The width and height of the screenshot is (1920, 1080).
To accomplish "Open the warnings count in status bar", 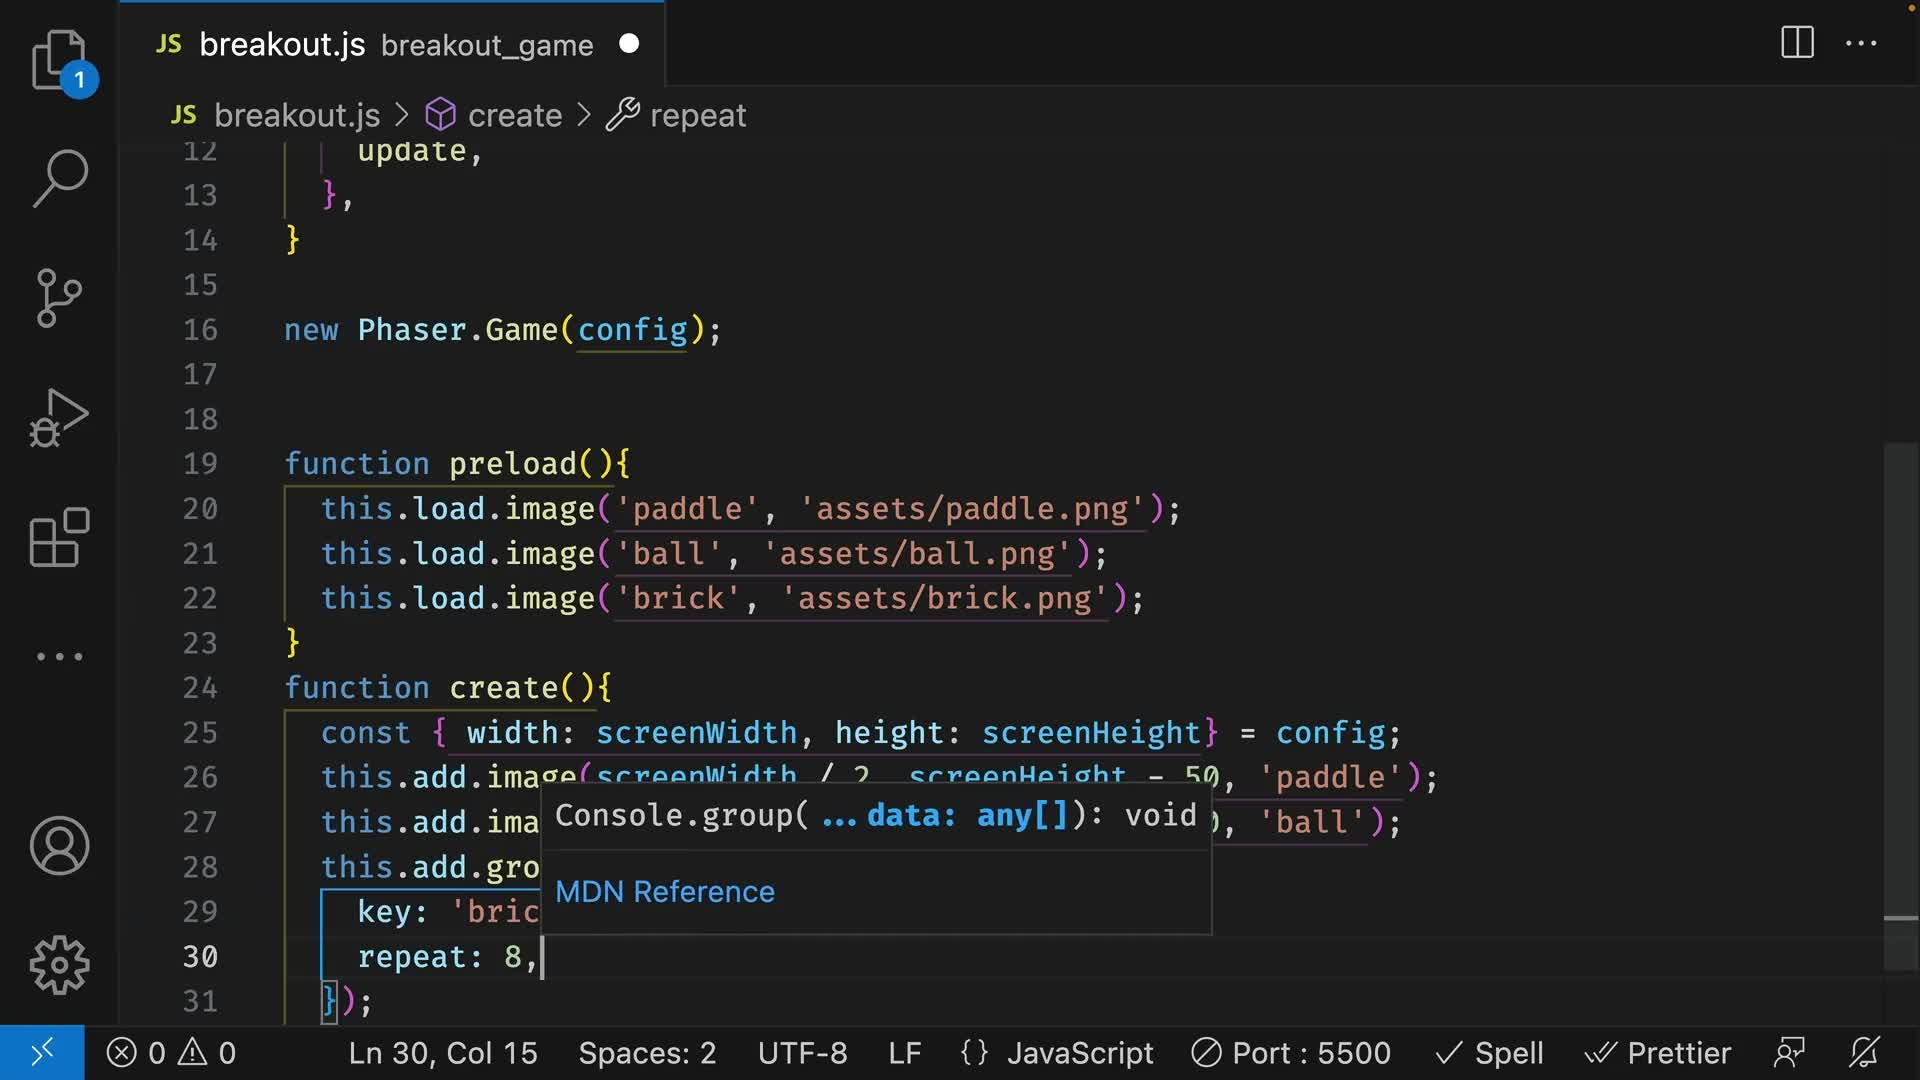I will (x=207, y=1053).
